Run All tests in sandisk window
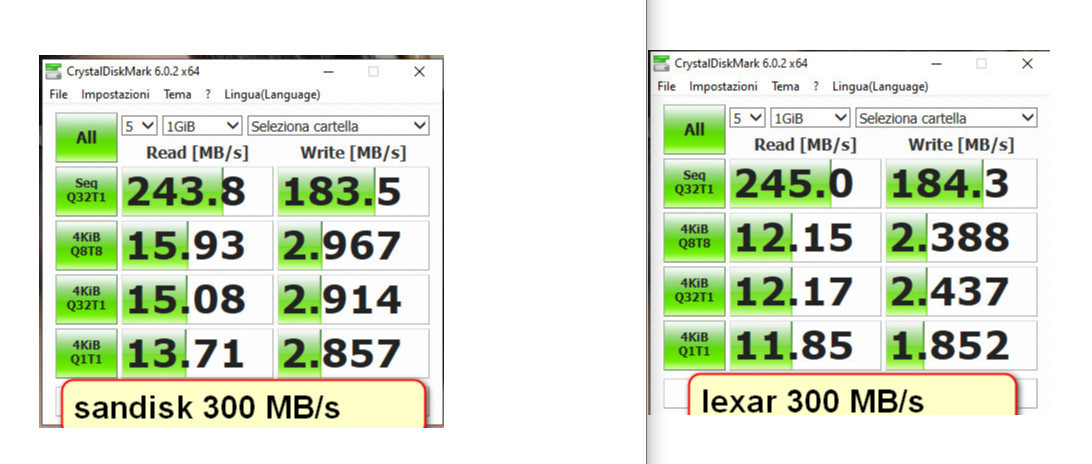 pos(86,138)
